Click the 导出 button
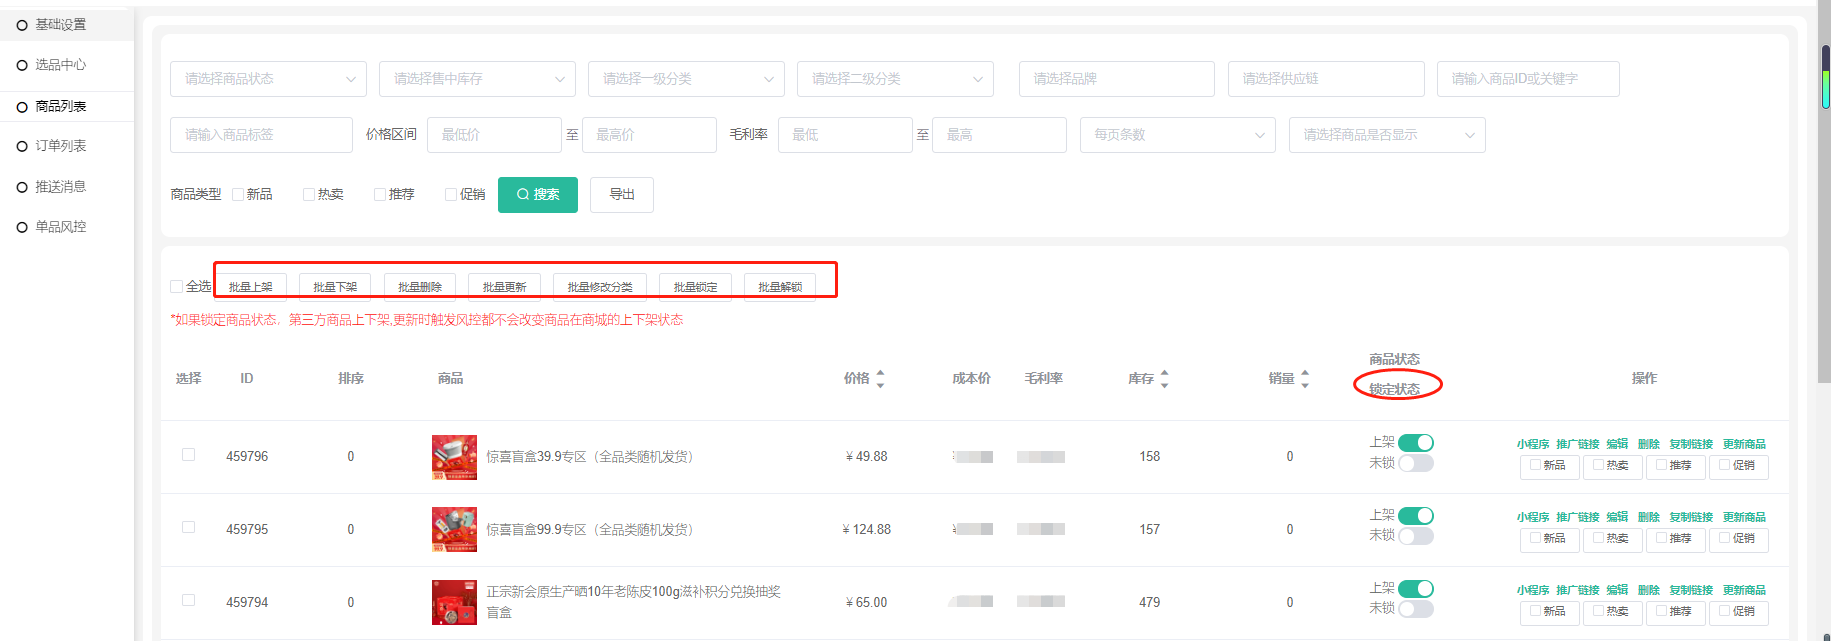Screen dimensions: 1831x641 pyautogui.click(x=622, y=195)
